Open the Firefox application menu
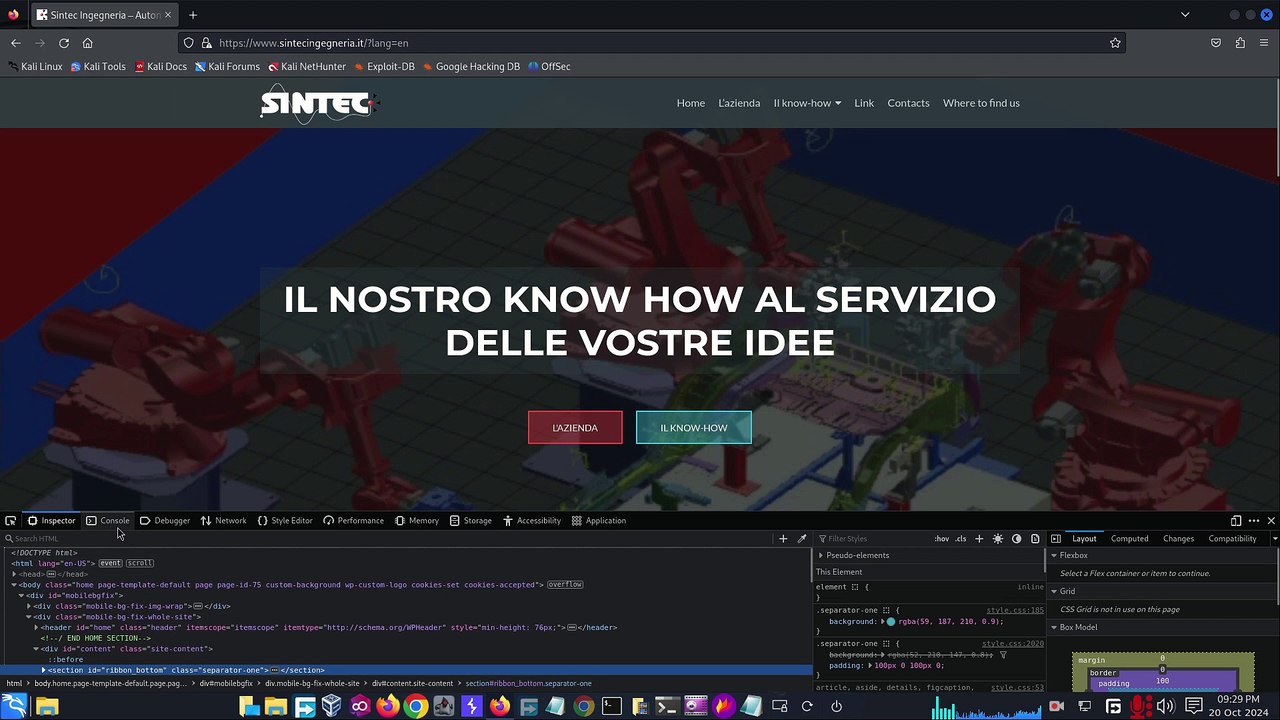The height and width of the screenshot is (720, 1280). (x=1264, y=43)
